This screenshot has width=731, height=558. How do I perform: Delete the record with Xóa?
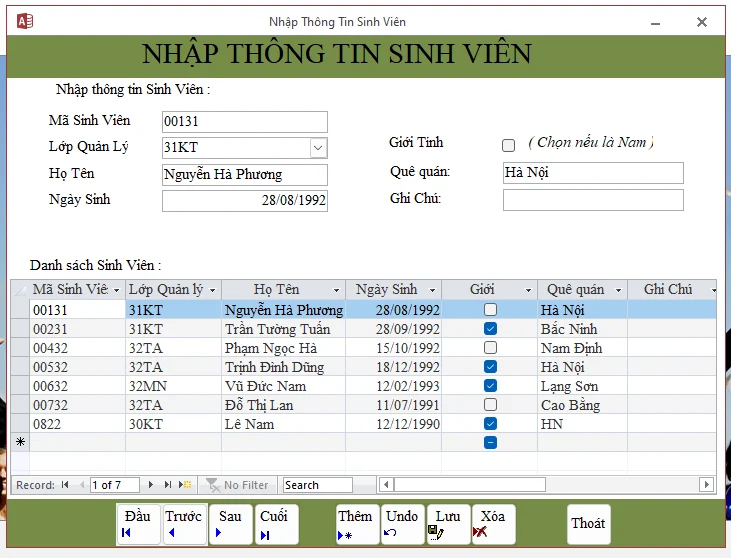(x=493, y=524)
